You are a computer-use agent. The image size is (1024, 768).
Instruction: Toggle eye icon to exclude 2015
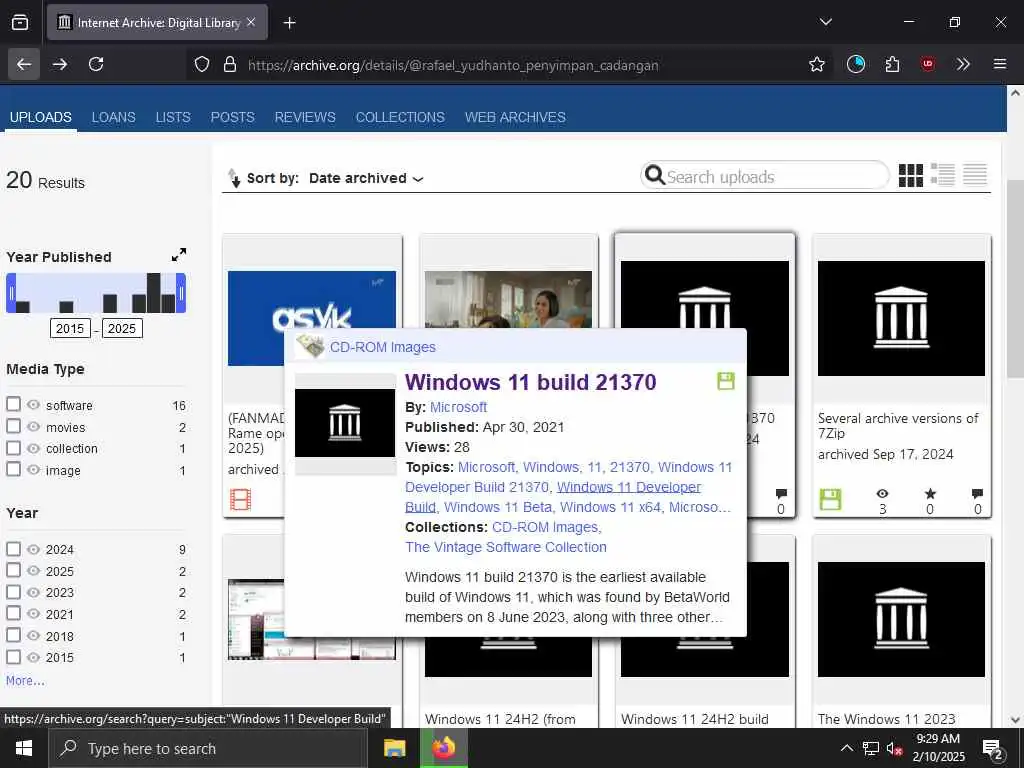point(33,657)
